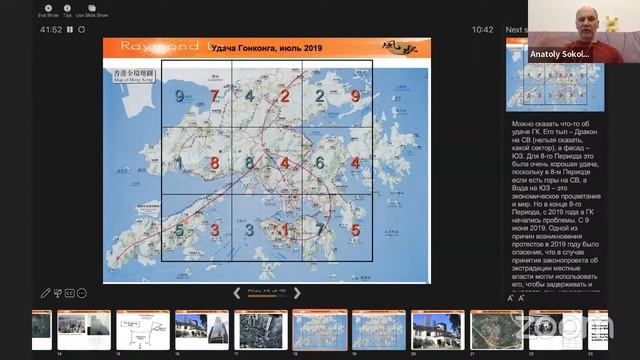This screenshot has height=360, width=640.
Task: Click the Use Slide Show button
Action: point(92,11)
